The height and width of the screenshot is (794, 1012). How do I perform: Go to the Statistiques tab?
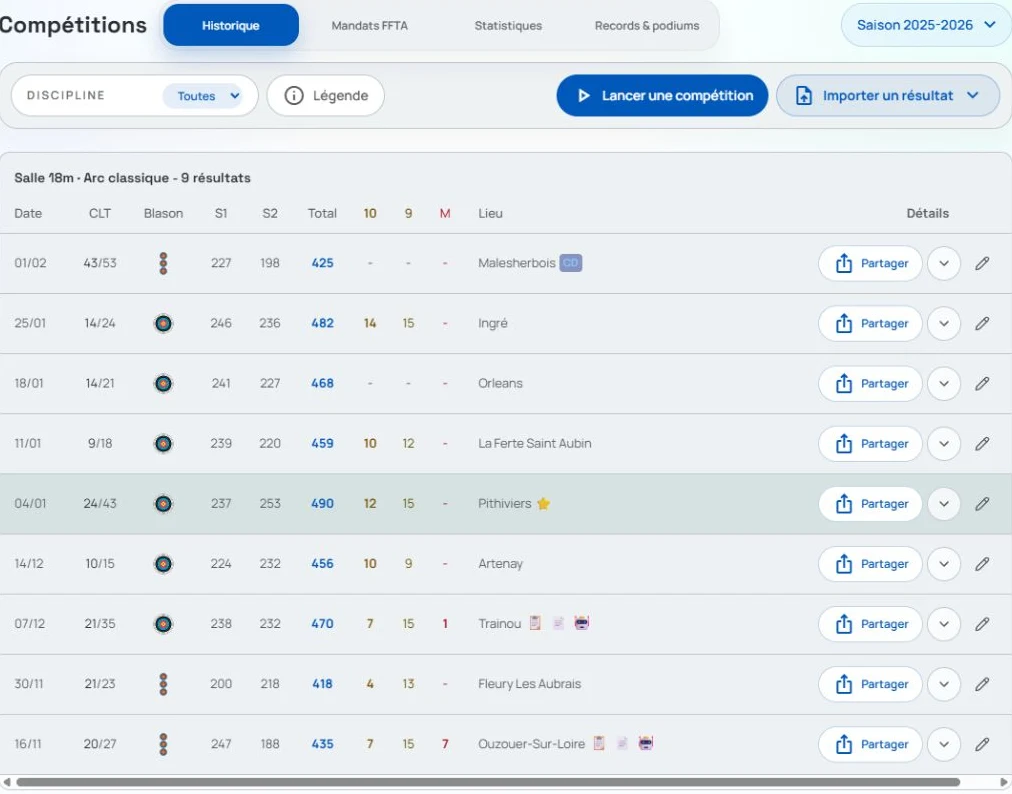[x=508, y=26]
